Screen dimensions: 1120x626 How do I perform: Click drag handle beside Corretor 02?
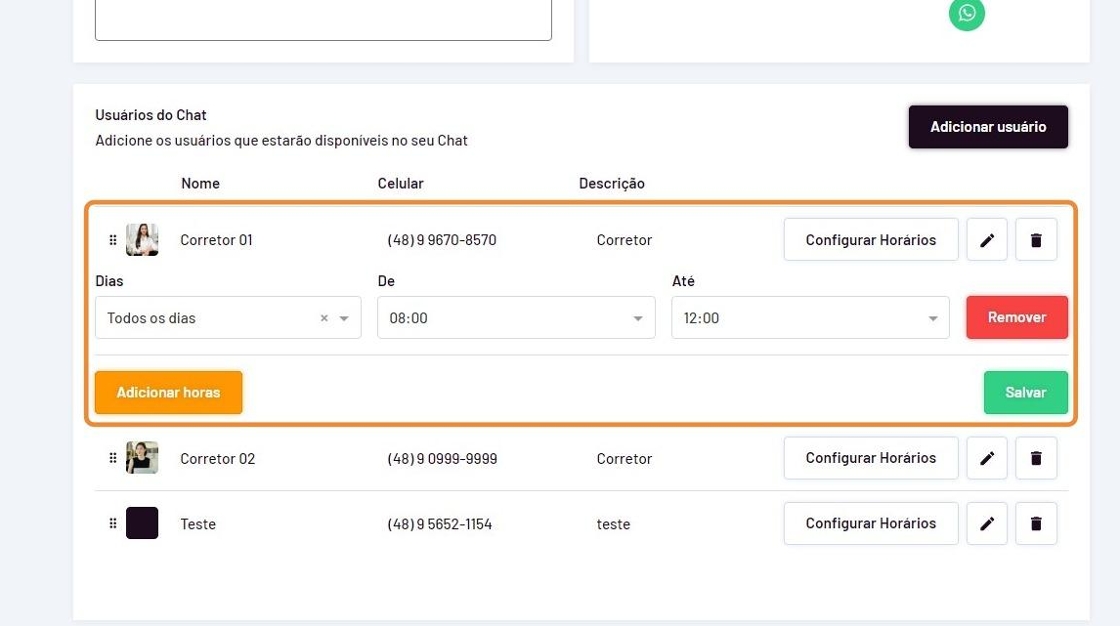pos(113,458)
